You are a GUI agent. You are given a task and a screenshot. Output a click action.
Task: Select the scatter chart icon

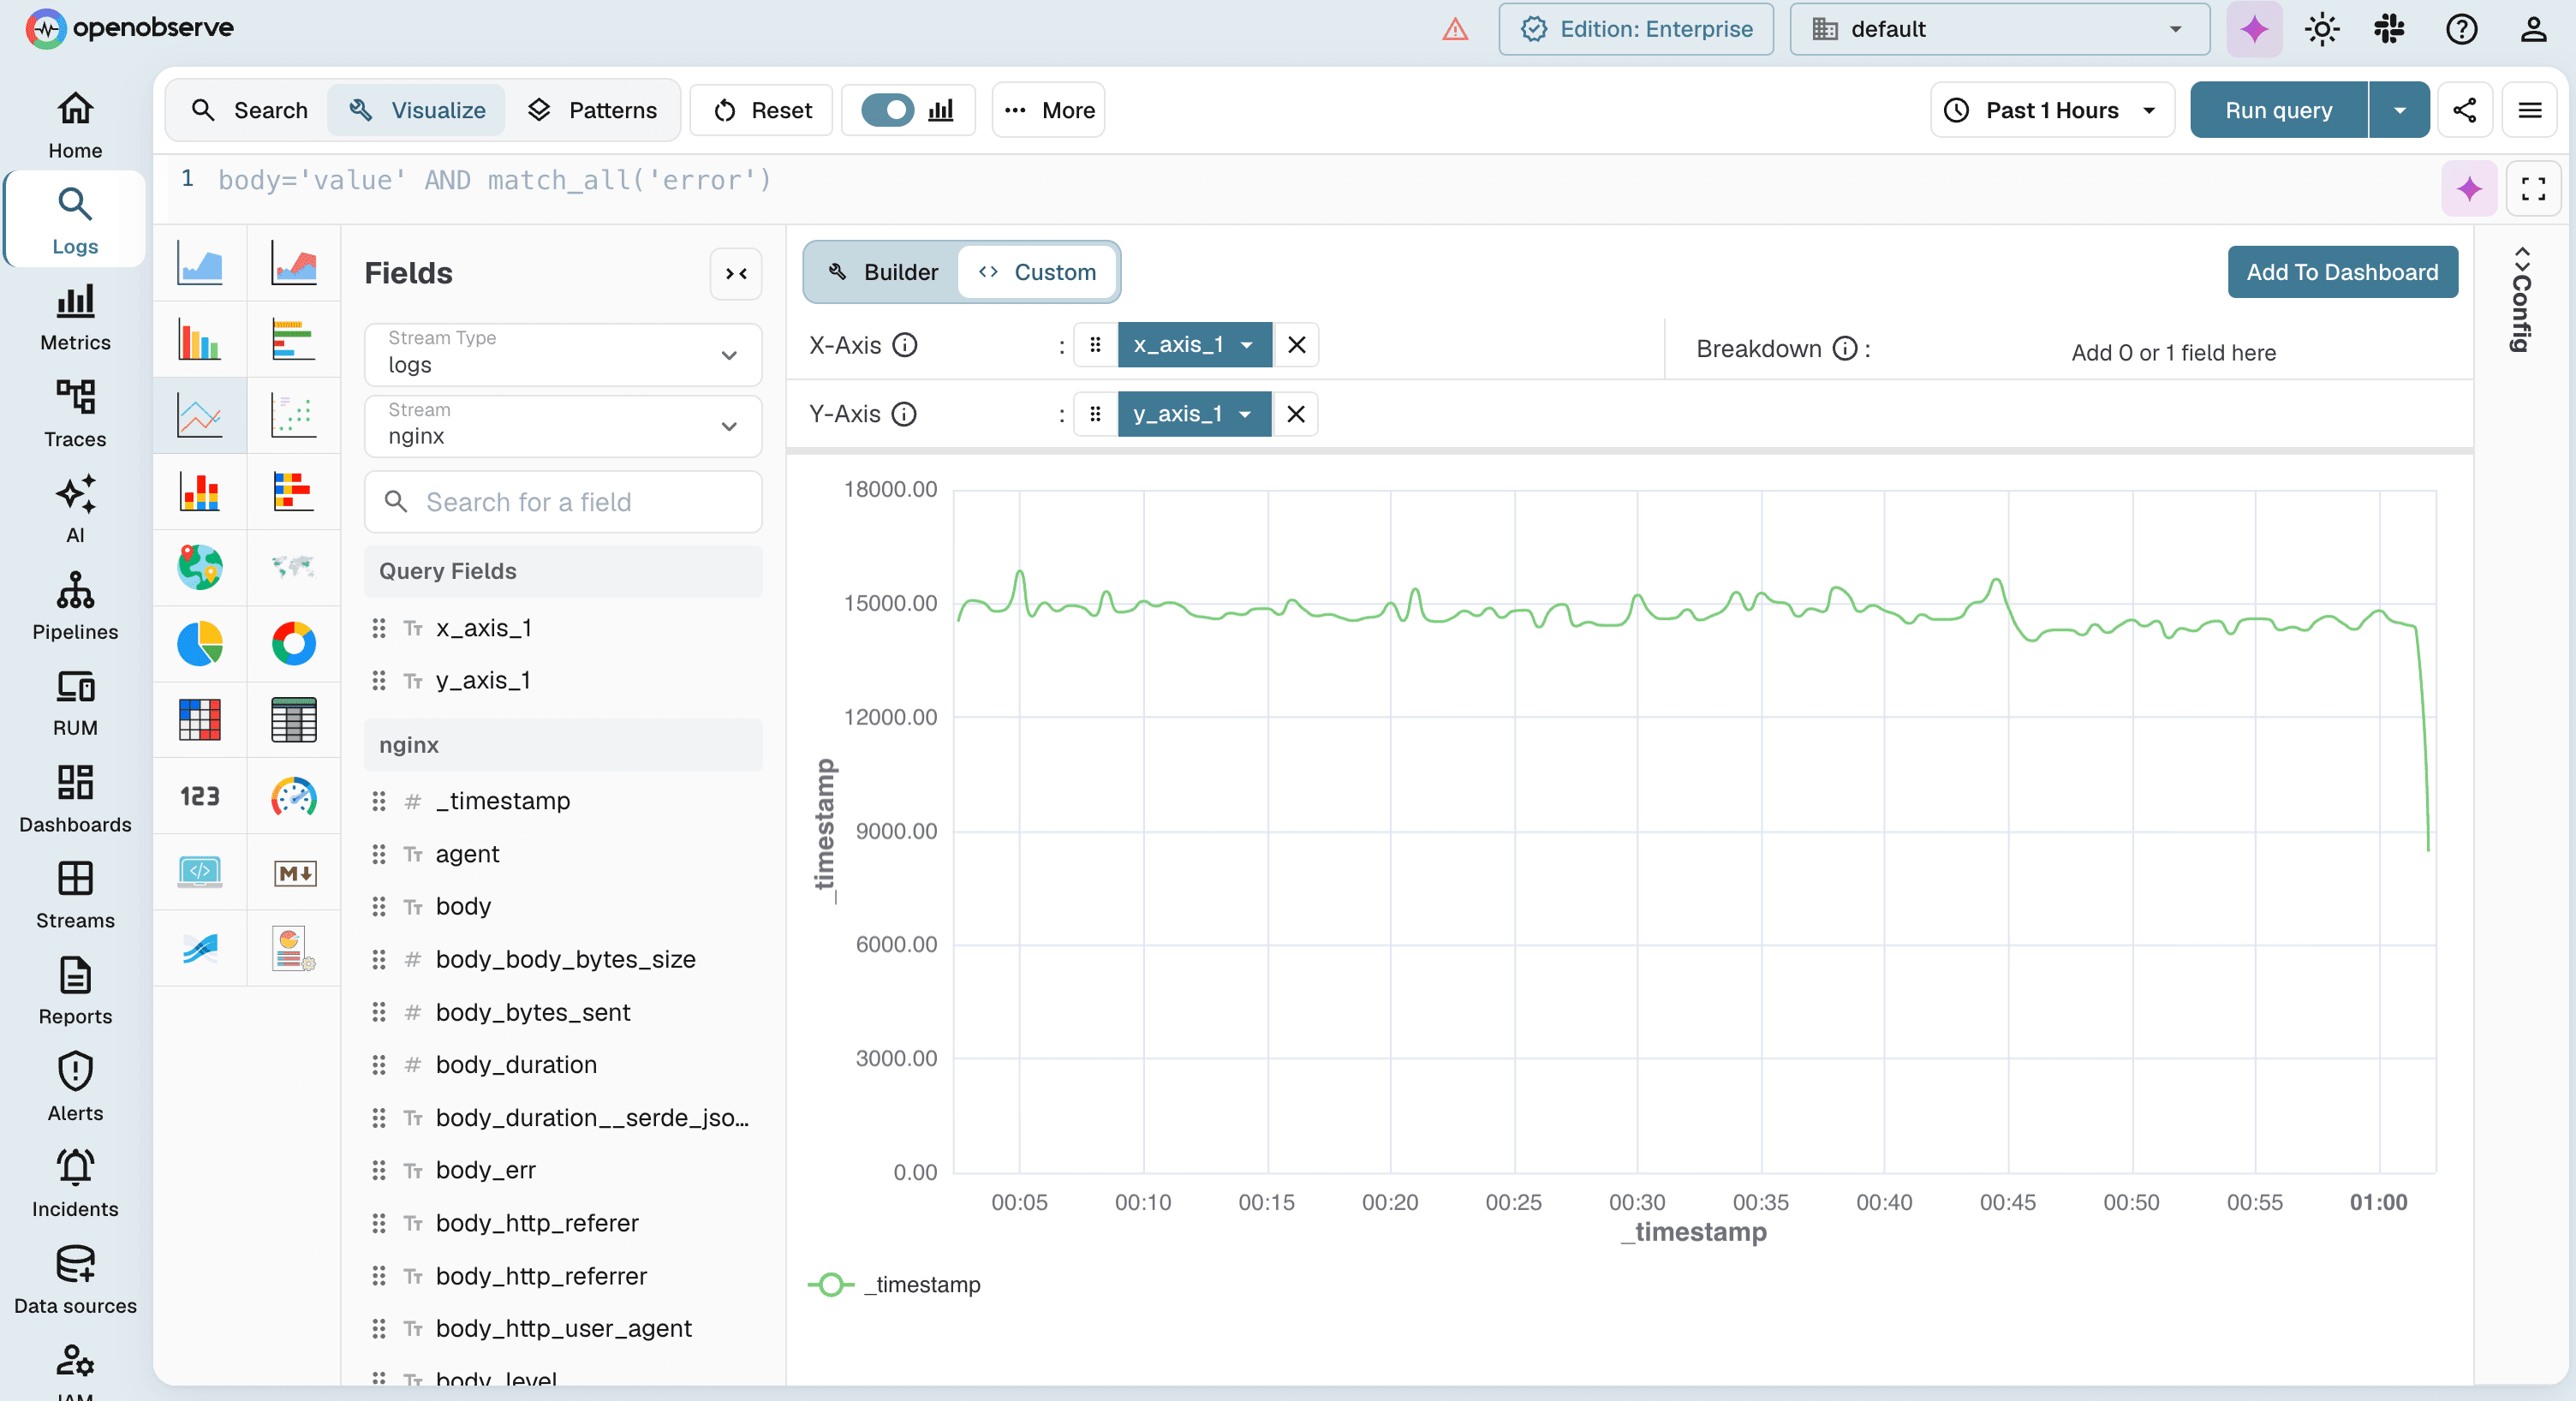click(x=293, y=416)
